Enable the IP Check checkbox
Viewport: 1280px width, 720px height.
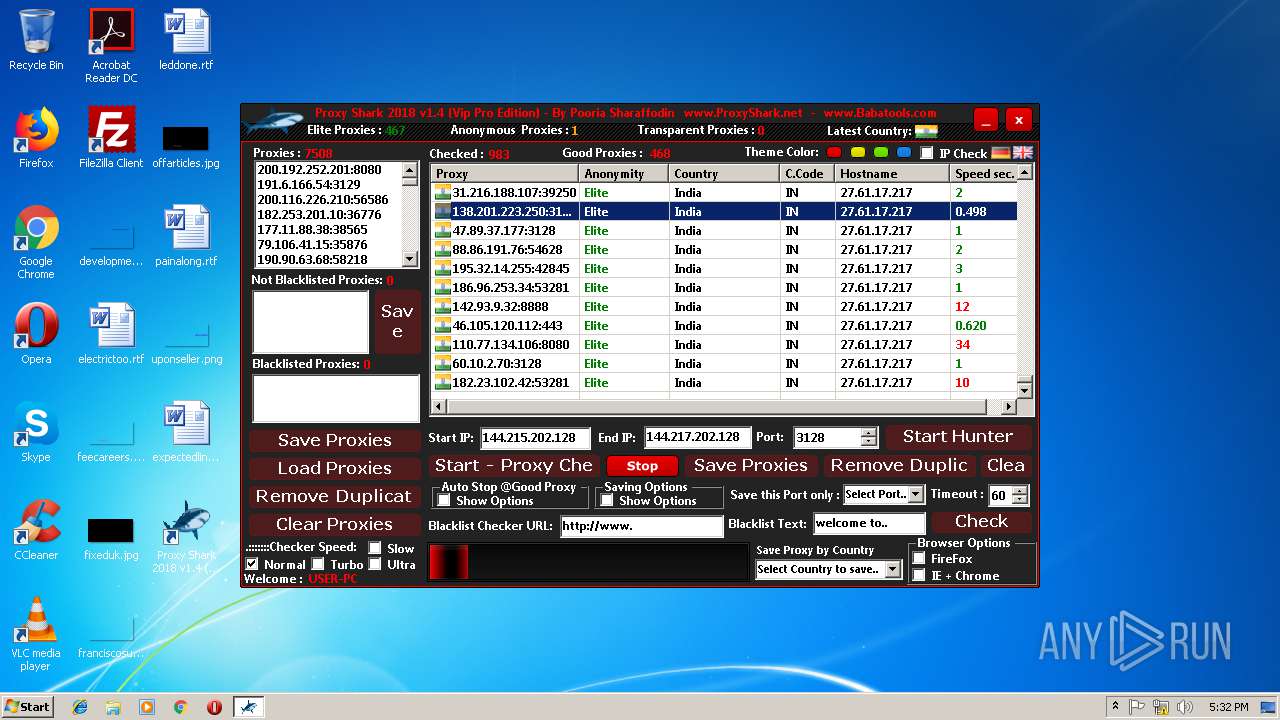[x=927, y=153]
